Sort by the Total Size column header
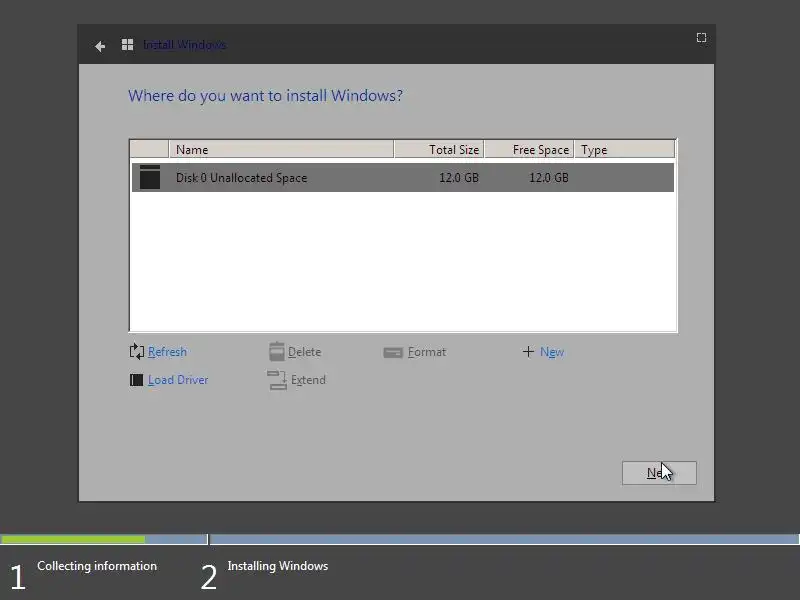The width and height of the screenshot is (800, 600). 439,149
